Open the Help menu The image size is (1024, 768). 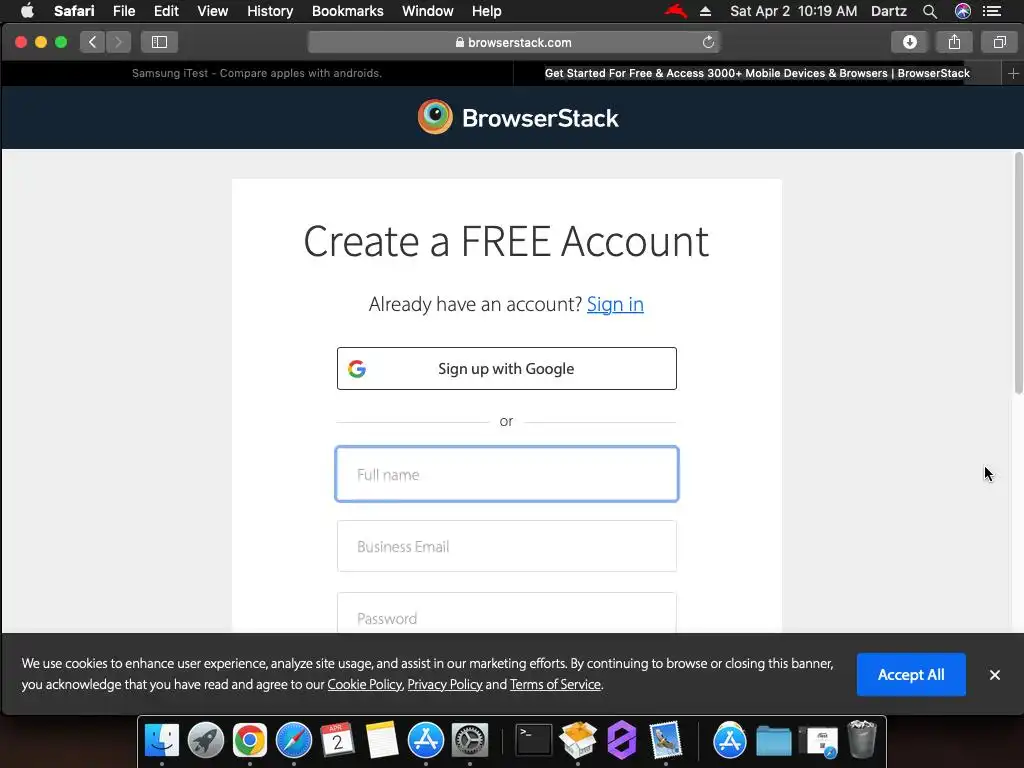[x=487, y=11]
